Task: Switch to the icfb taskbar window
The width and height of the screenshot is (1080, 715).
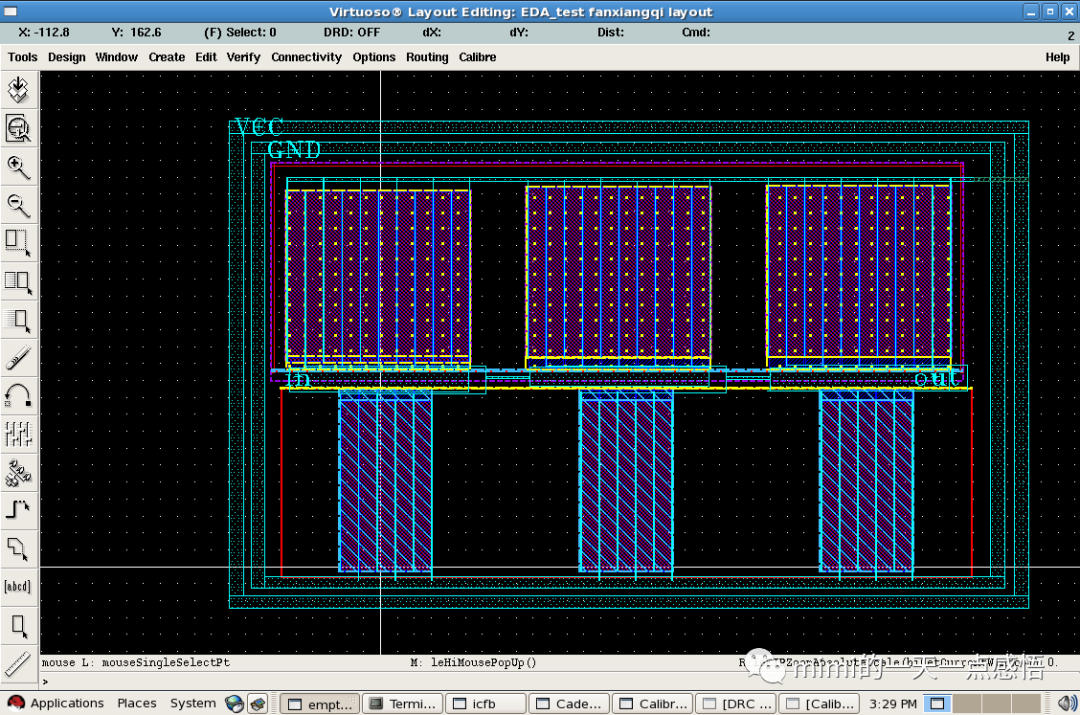Action: [484, 704]
